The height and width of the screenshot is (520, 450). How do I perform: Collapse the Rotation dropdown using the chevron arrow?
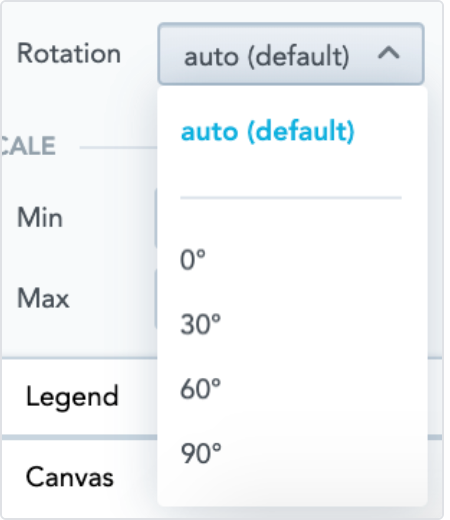[x=389, y=54]
